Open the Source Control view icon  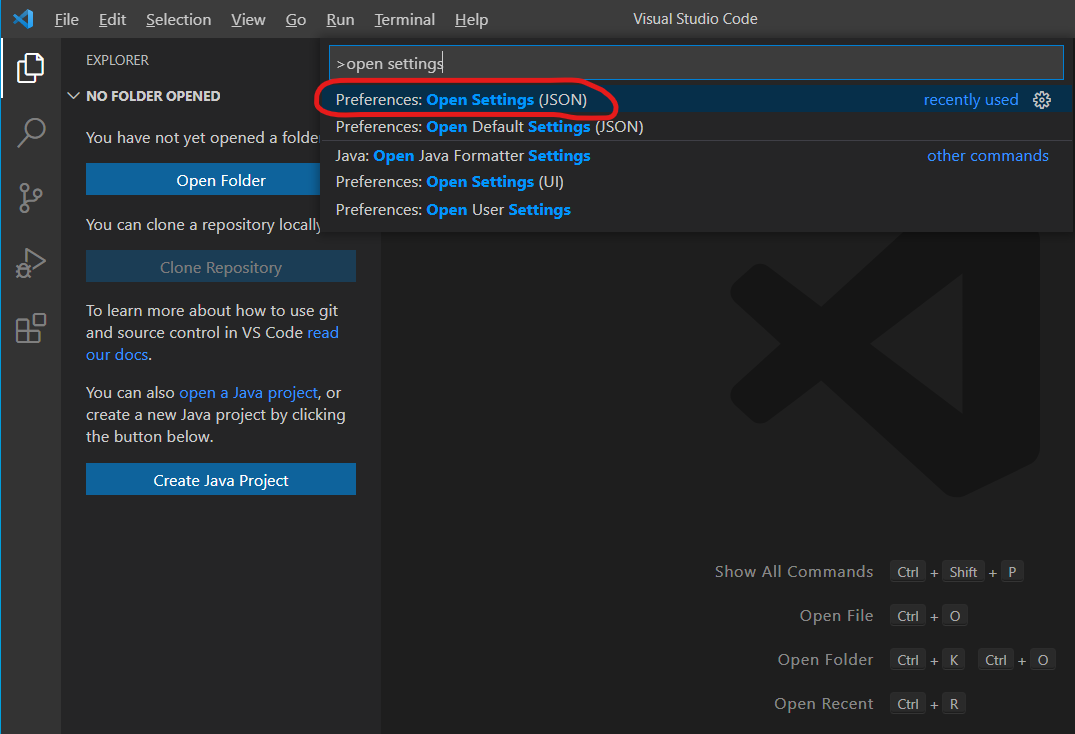[x=31, y=198]
